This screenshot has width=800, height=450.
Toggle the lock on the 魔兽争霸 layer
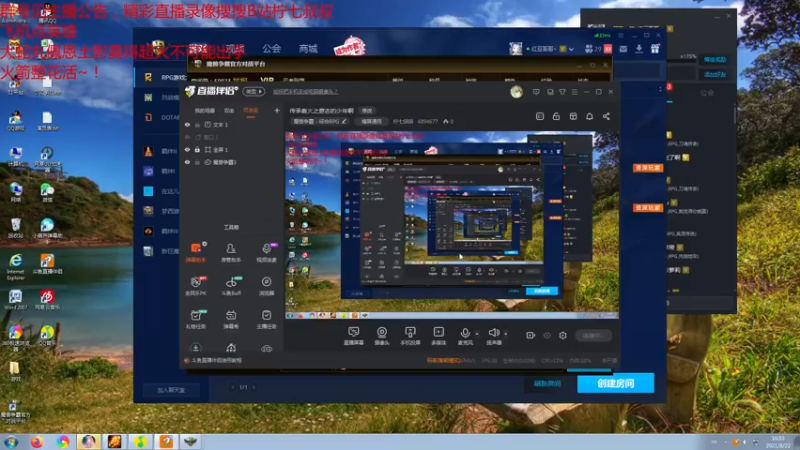point(197,162)
